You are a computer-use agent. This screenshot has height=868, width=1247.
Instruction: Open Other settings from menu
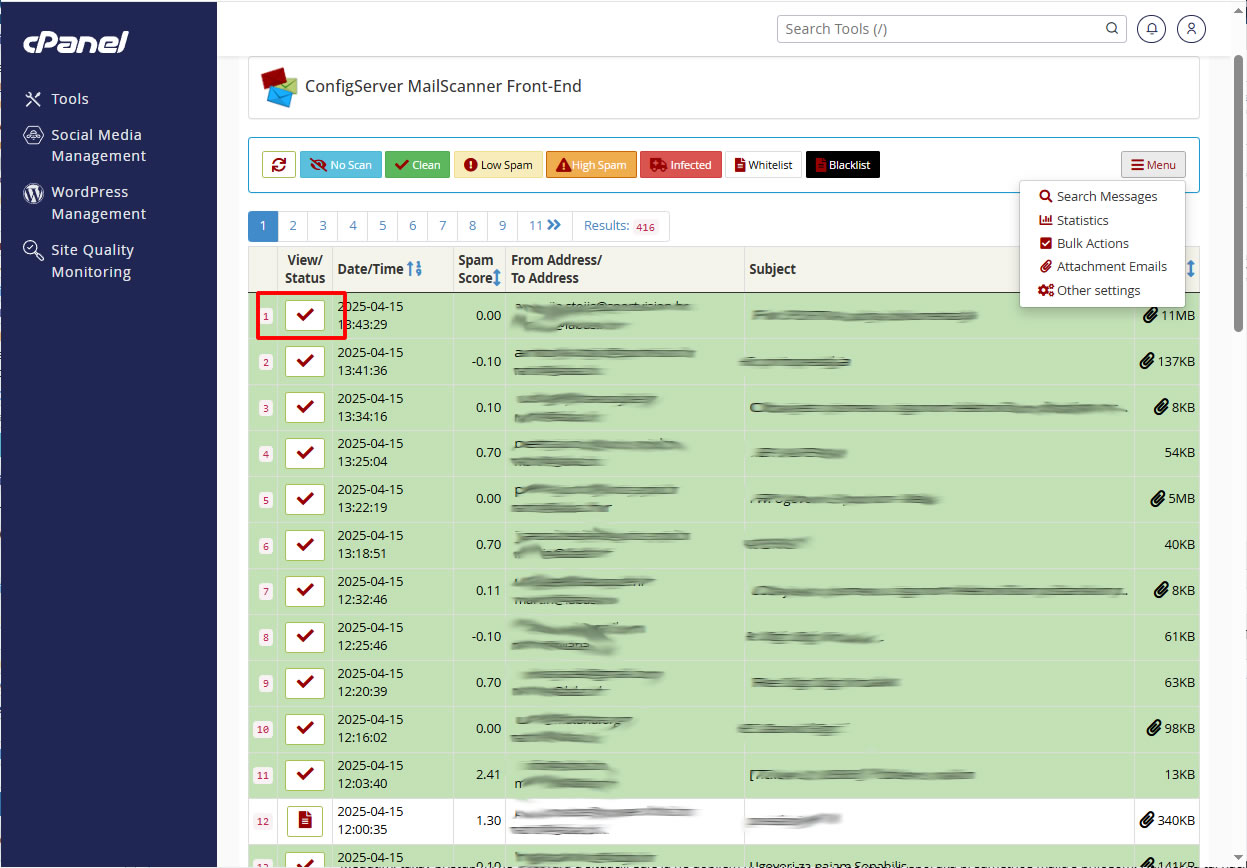(x=1089, y=290)
